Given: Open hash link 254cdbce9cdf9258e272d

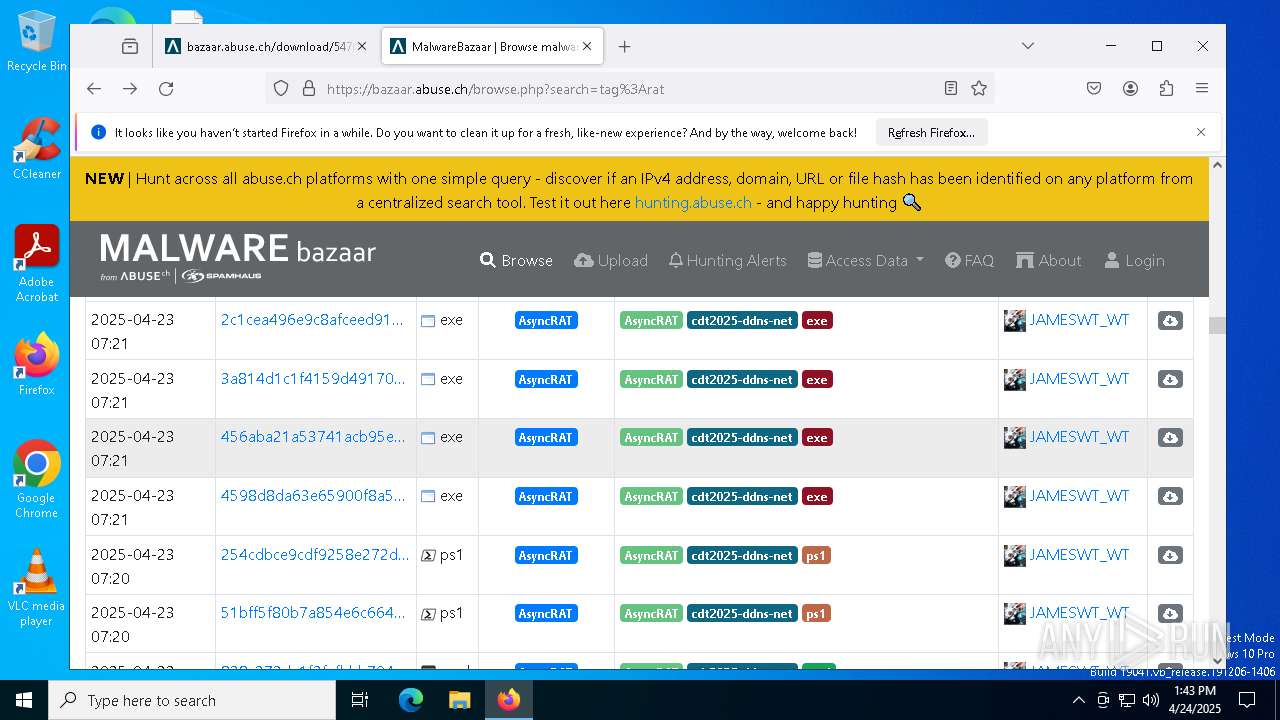Looking at the screenshot, I should tap(315, 555).
